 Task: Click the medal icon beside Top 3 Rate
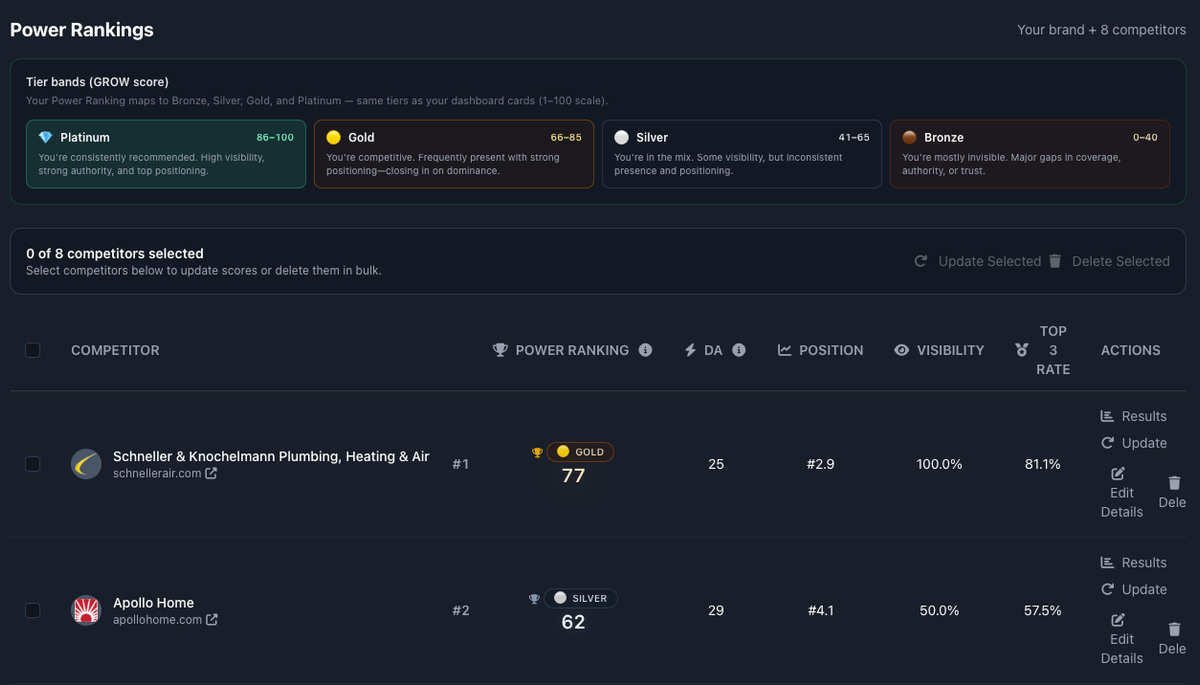[1021, 350]
